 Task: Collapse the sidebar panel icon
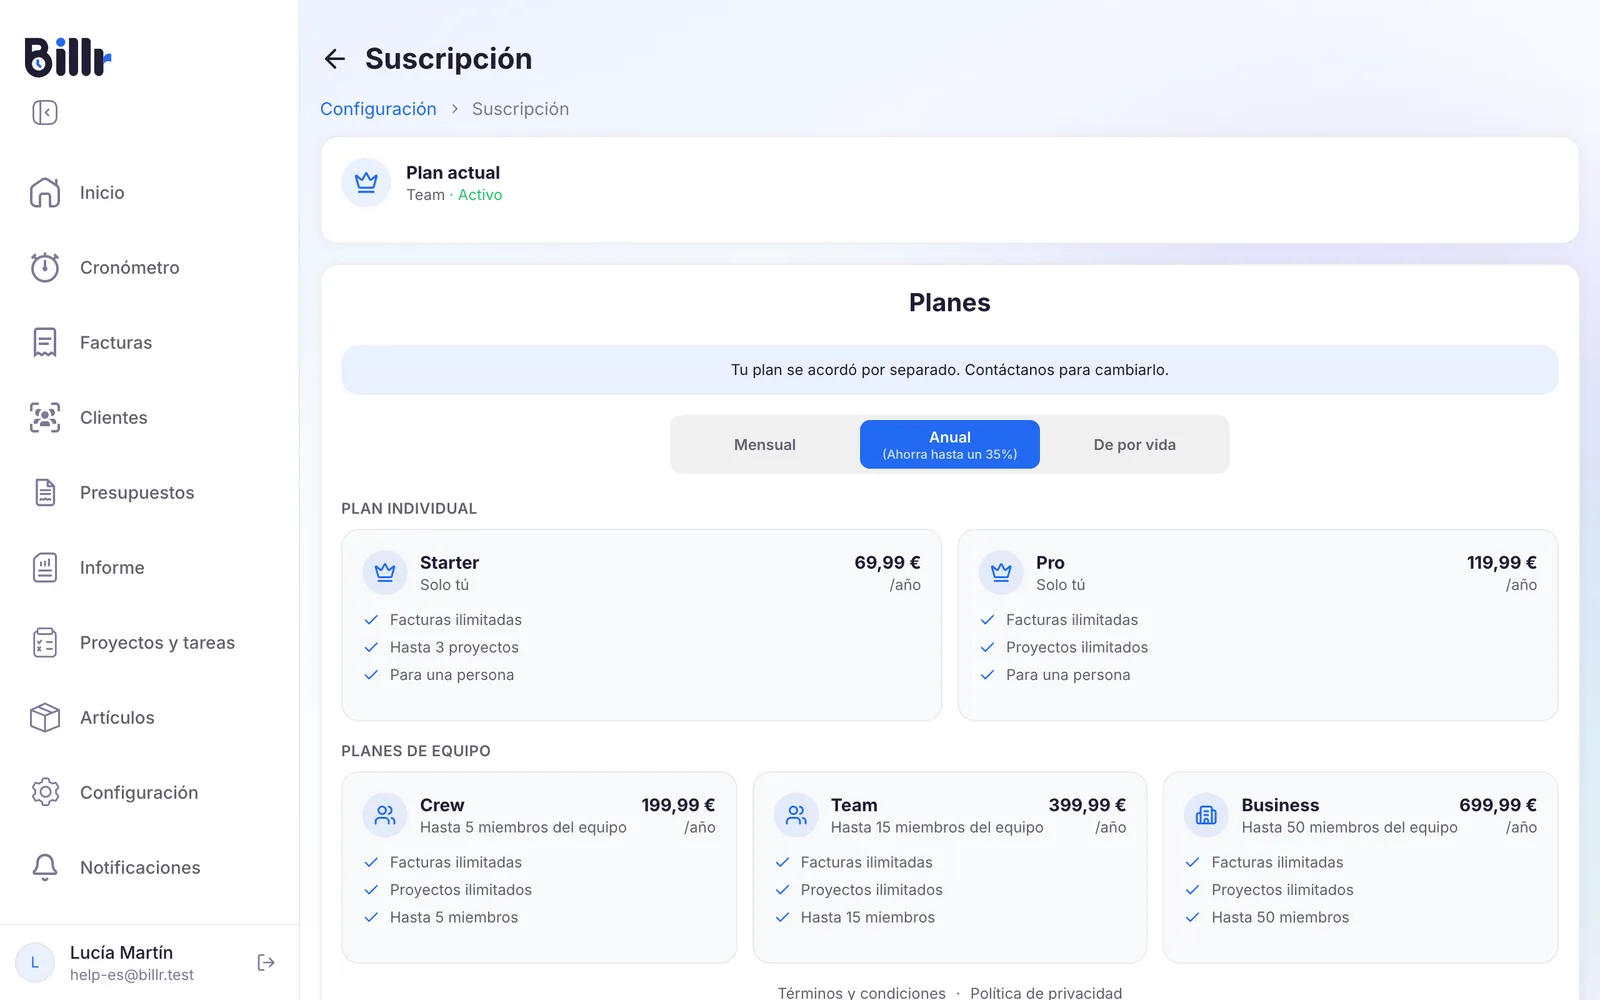(45, 112)
